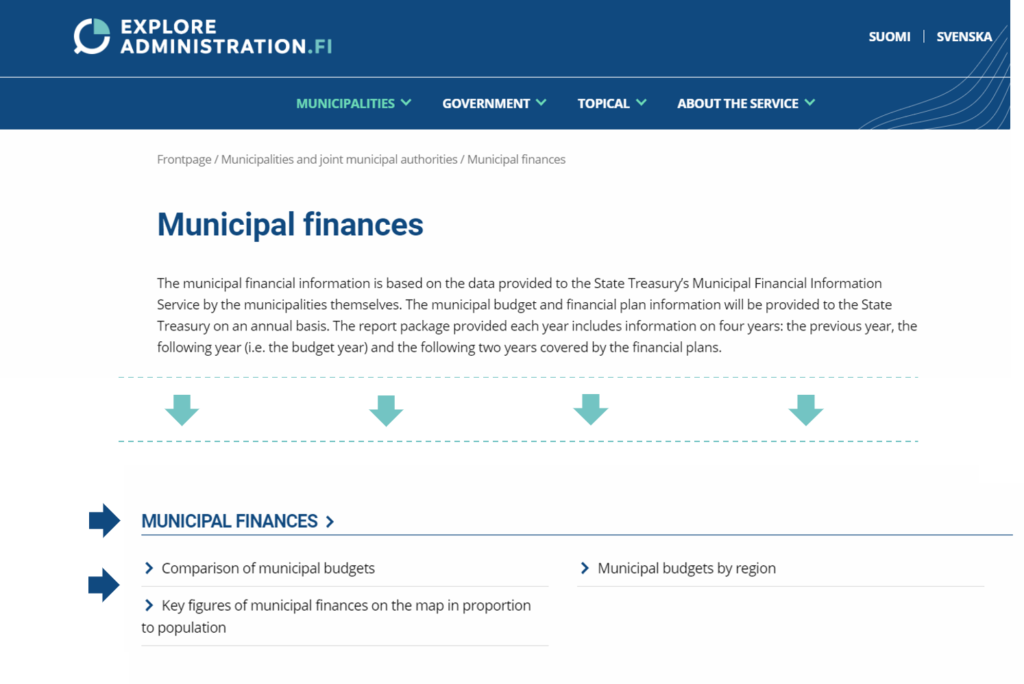Open Key figures of municipal finances map link
1024x684 pixels.
345,606
